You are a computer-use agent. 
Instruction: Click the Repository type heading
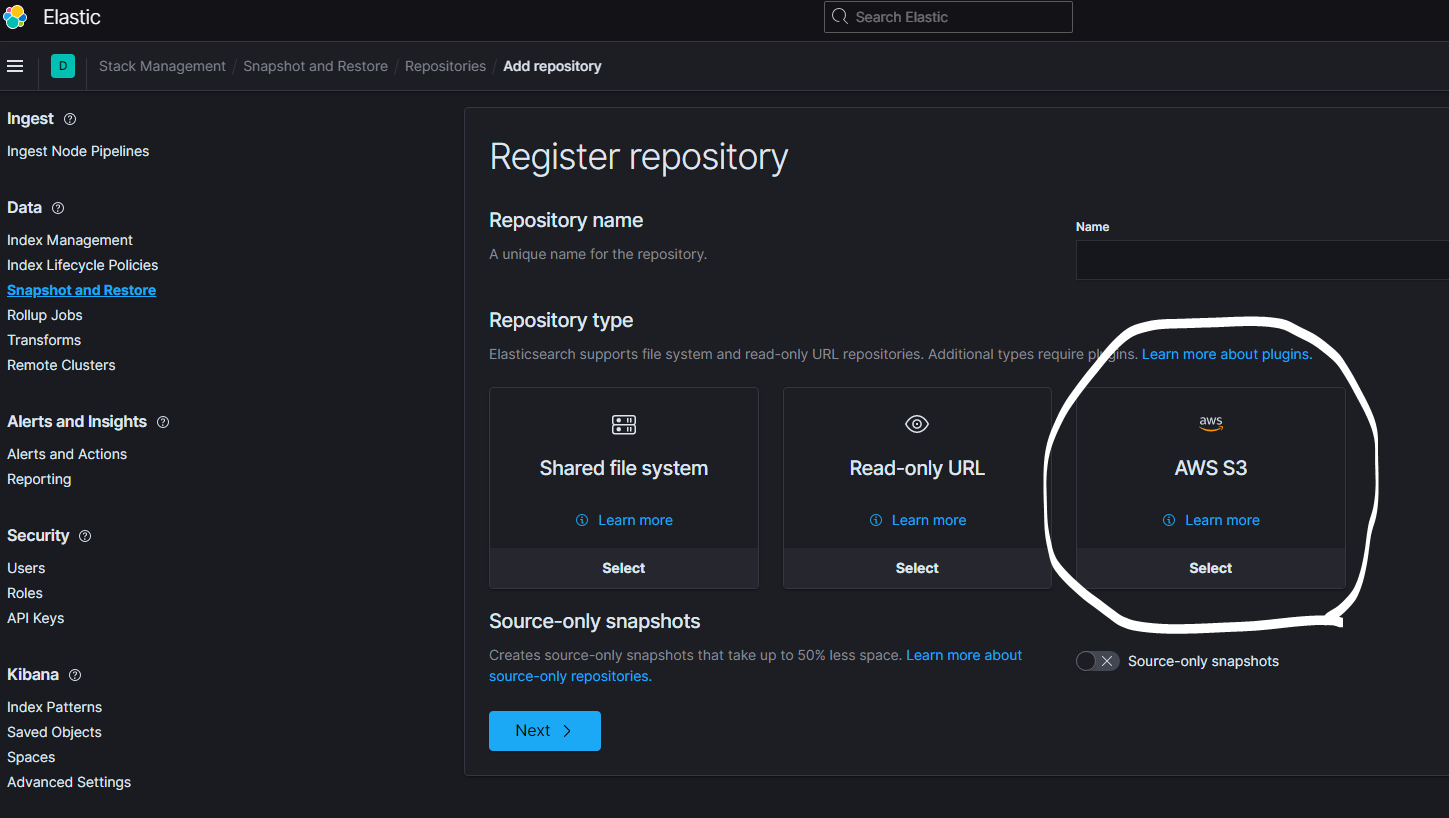click(561, 320)
